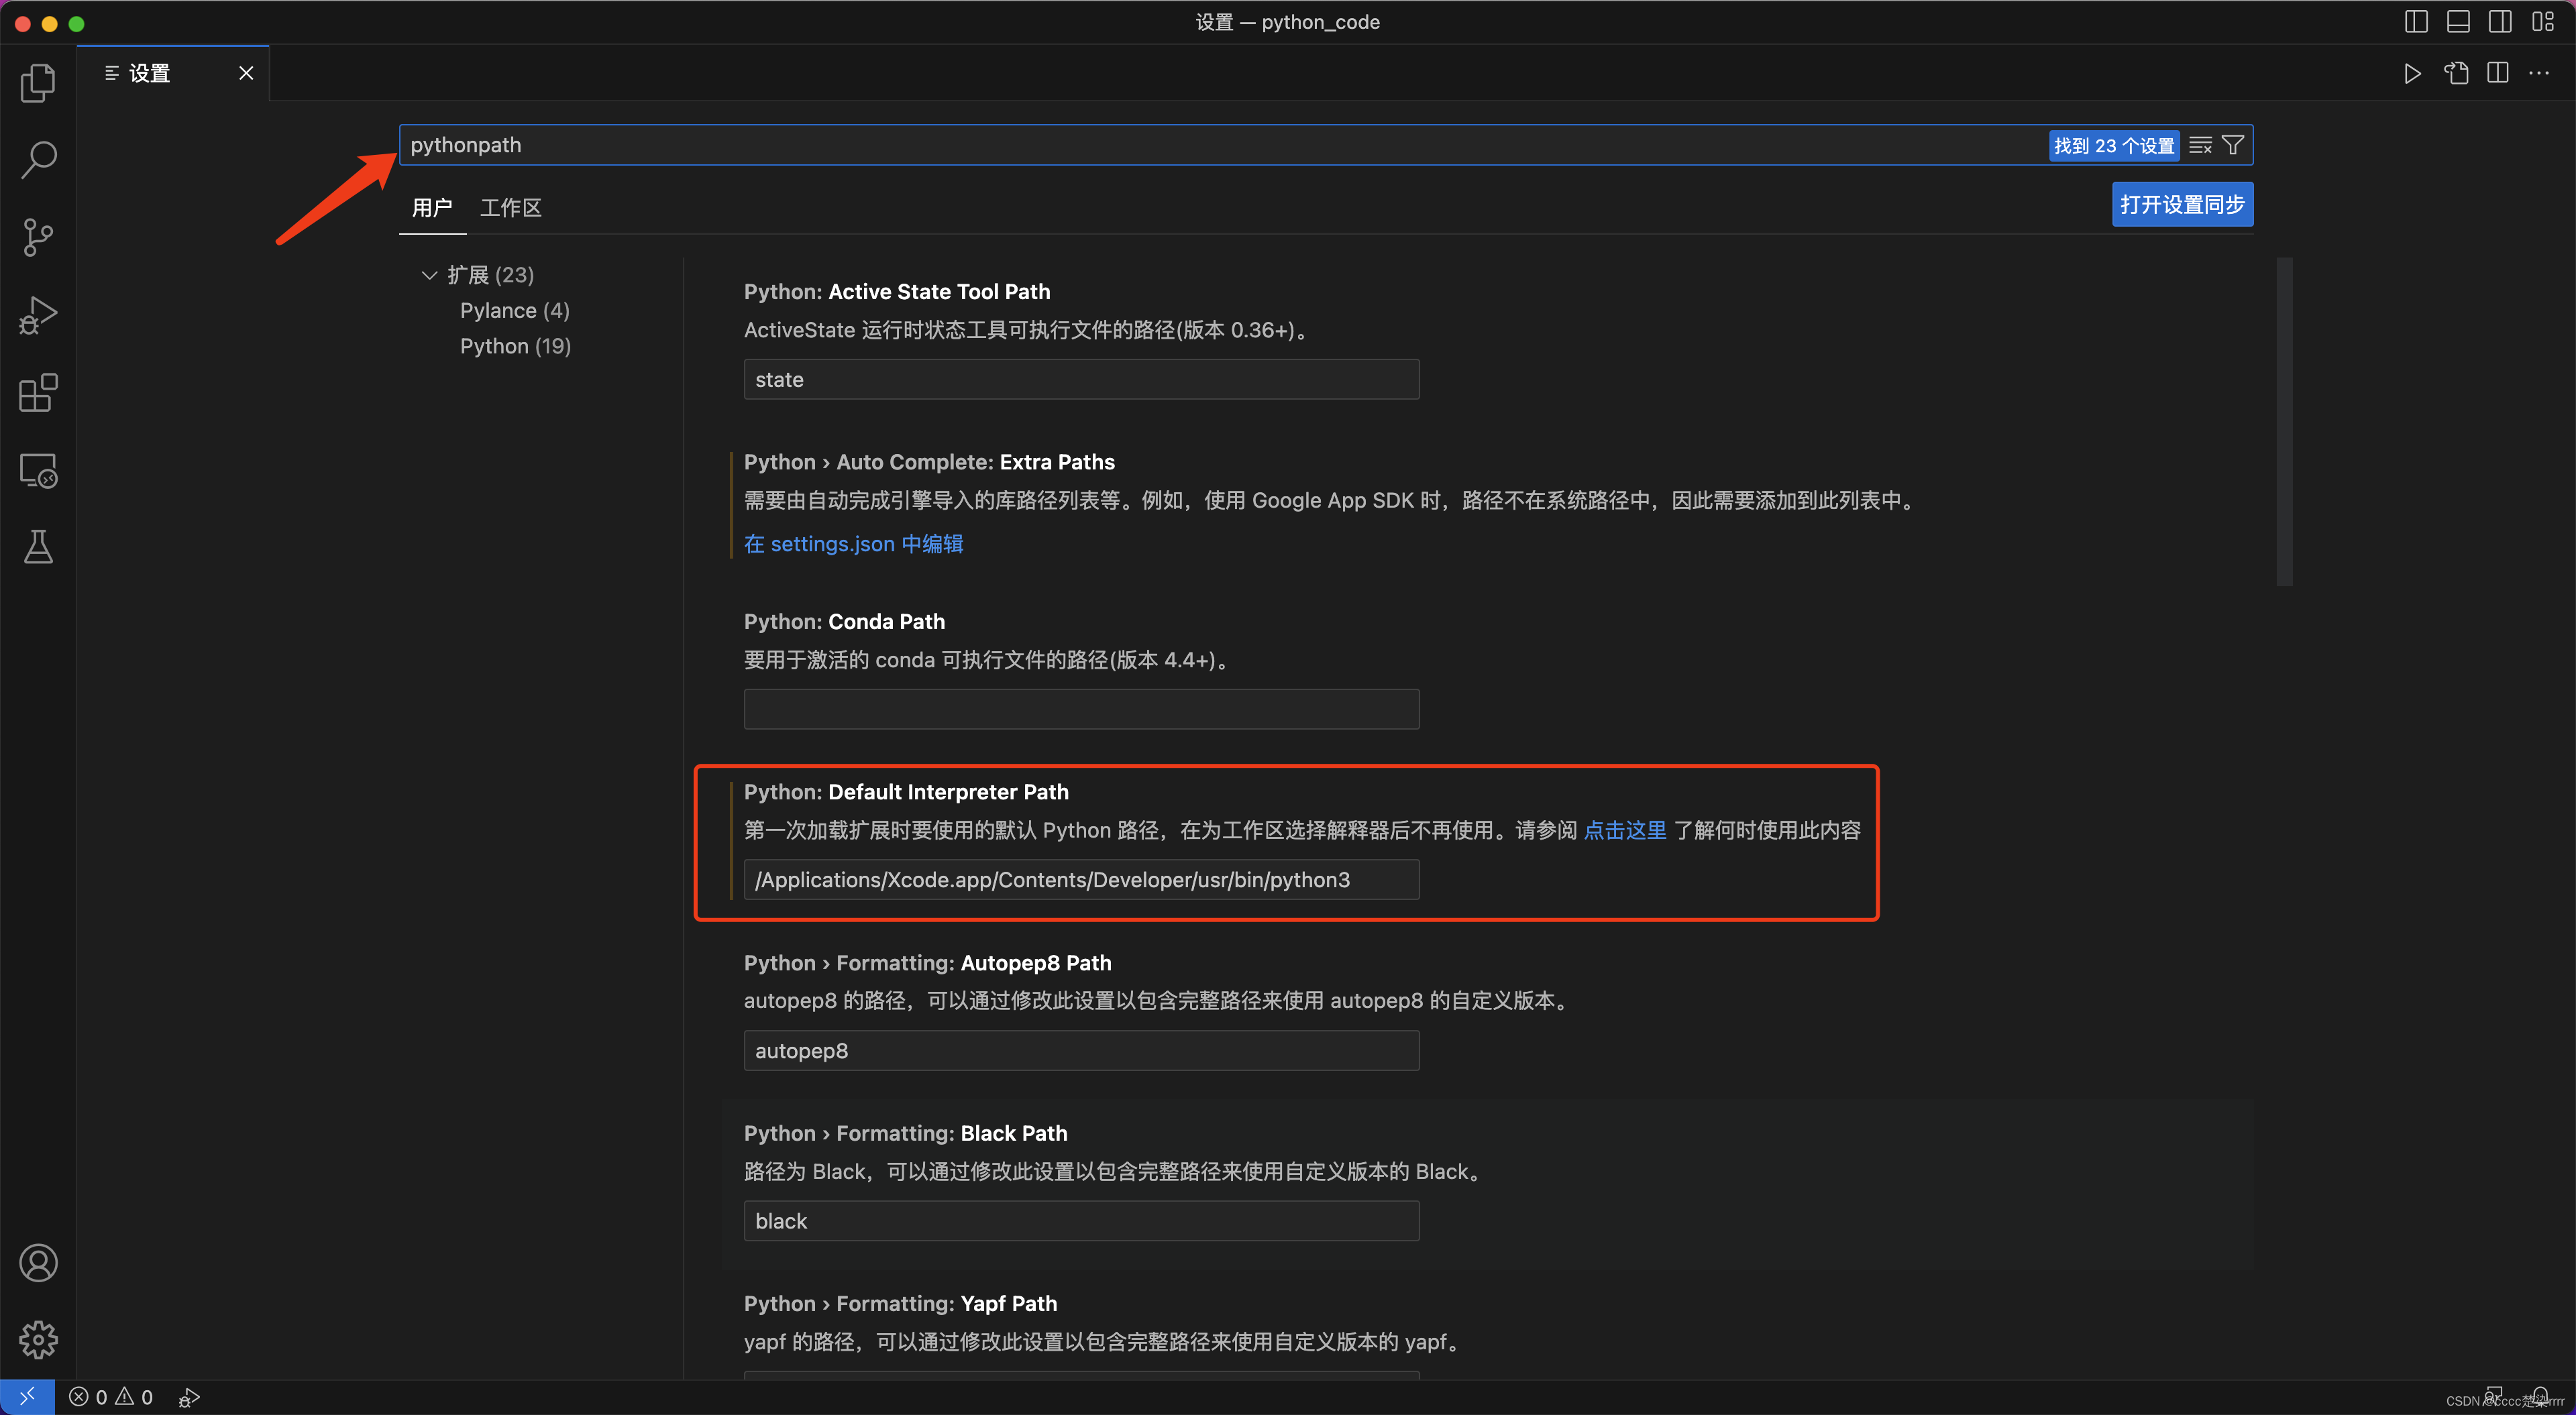Image resolution: width=2576 pixels, height=1415 pixels.
Task: Open the Explorer view in activity bar
Action: [38, 82]
